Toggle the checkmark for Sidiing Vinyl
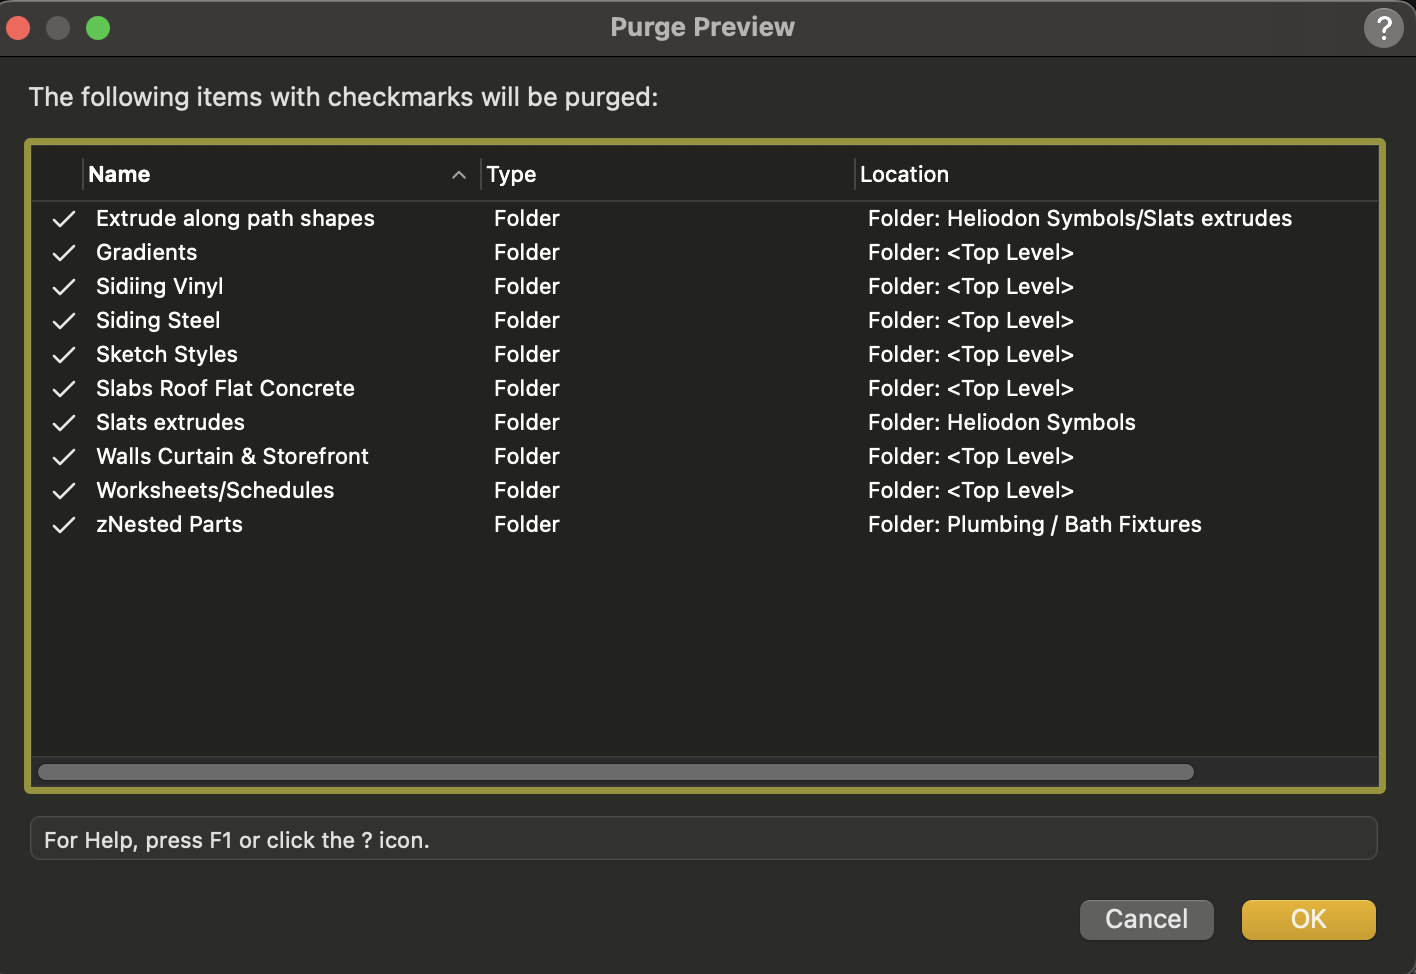The height and width of the screenshot is (974, 1416). (63, 286)
